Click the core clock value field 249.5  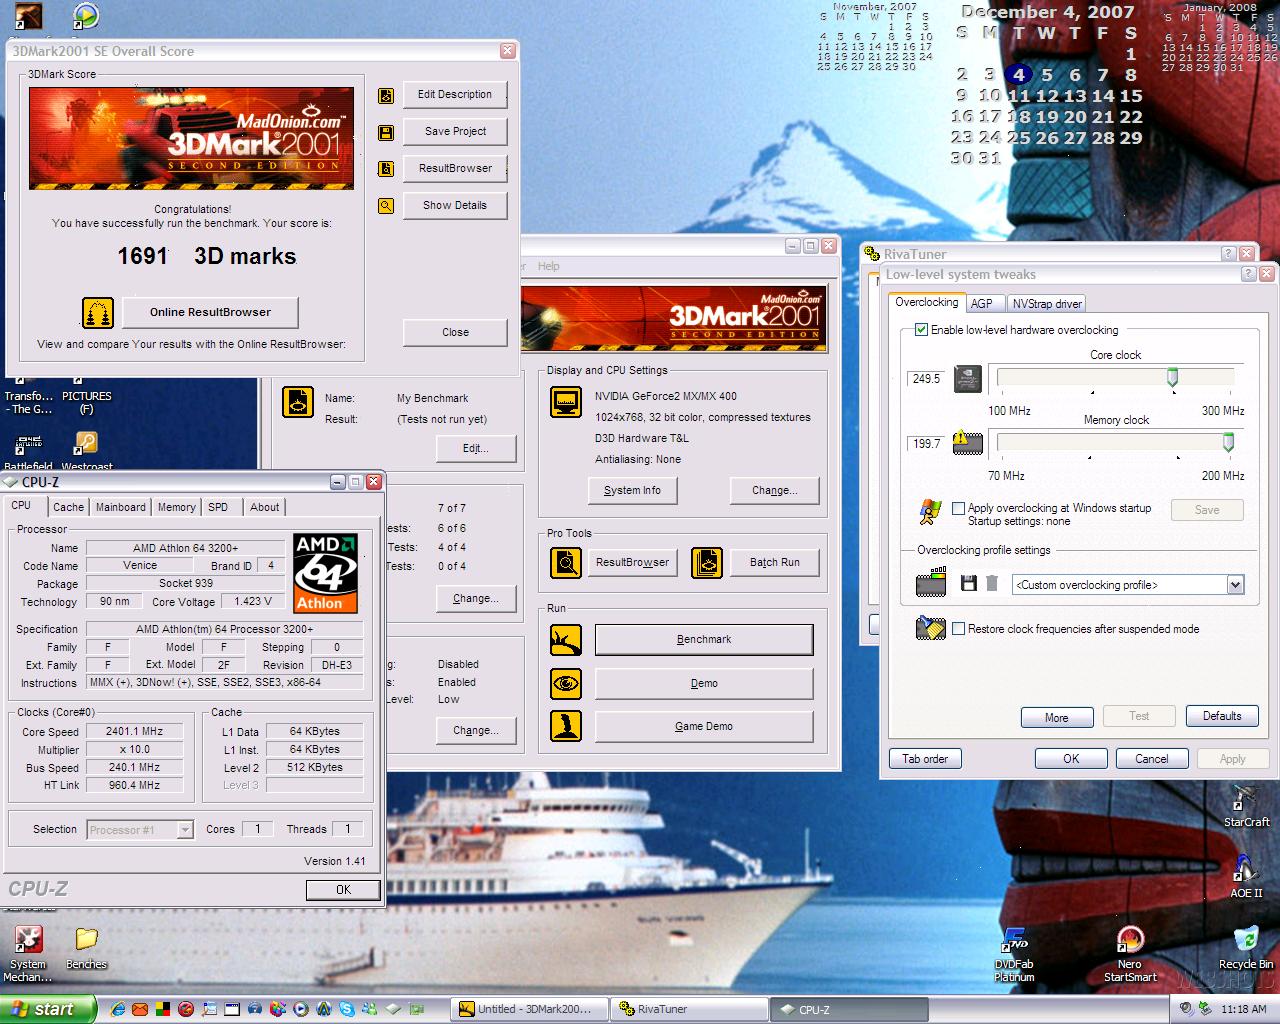pos(927,379)
